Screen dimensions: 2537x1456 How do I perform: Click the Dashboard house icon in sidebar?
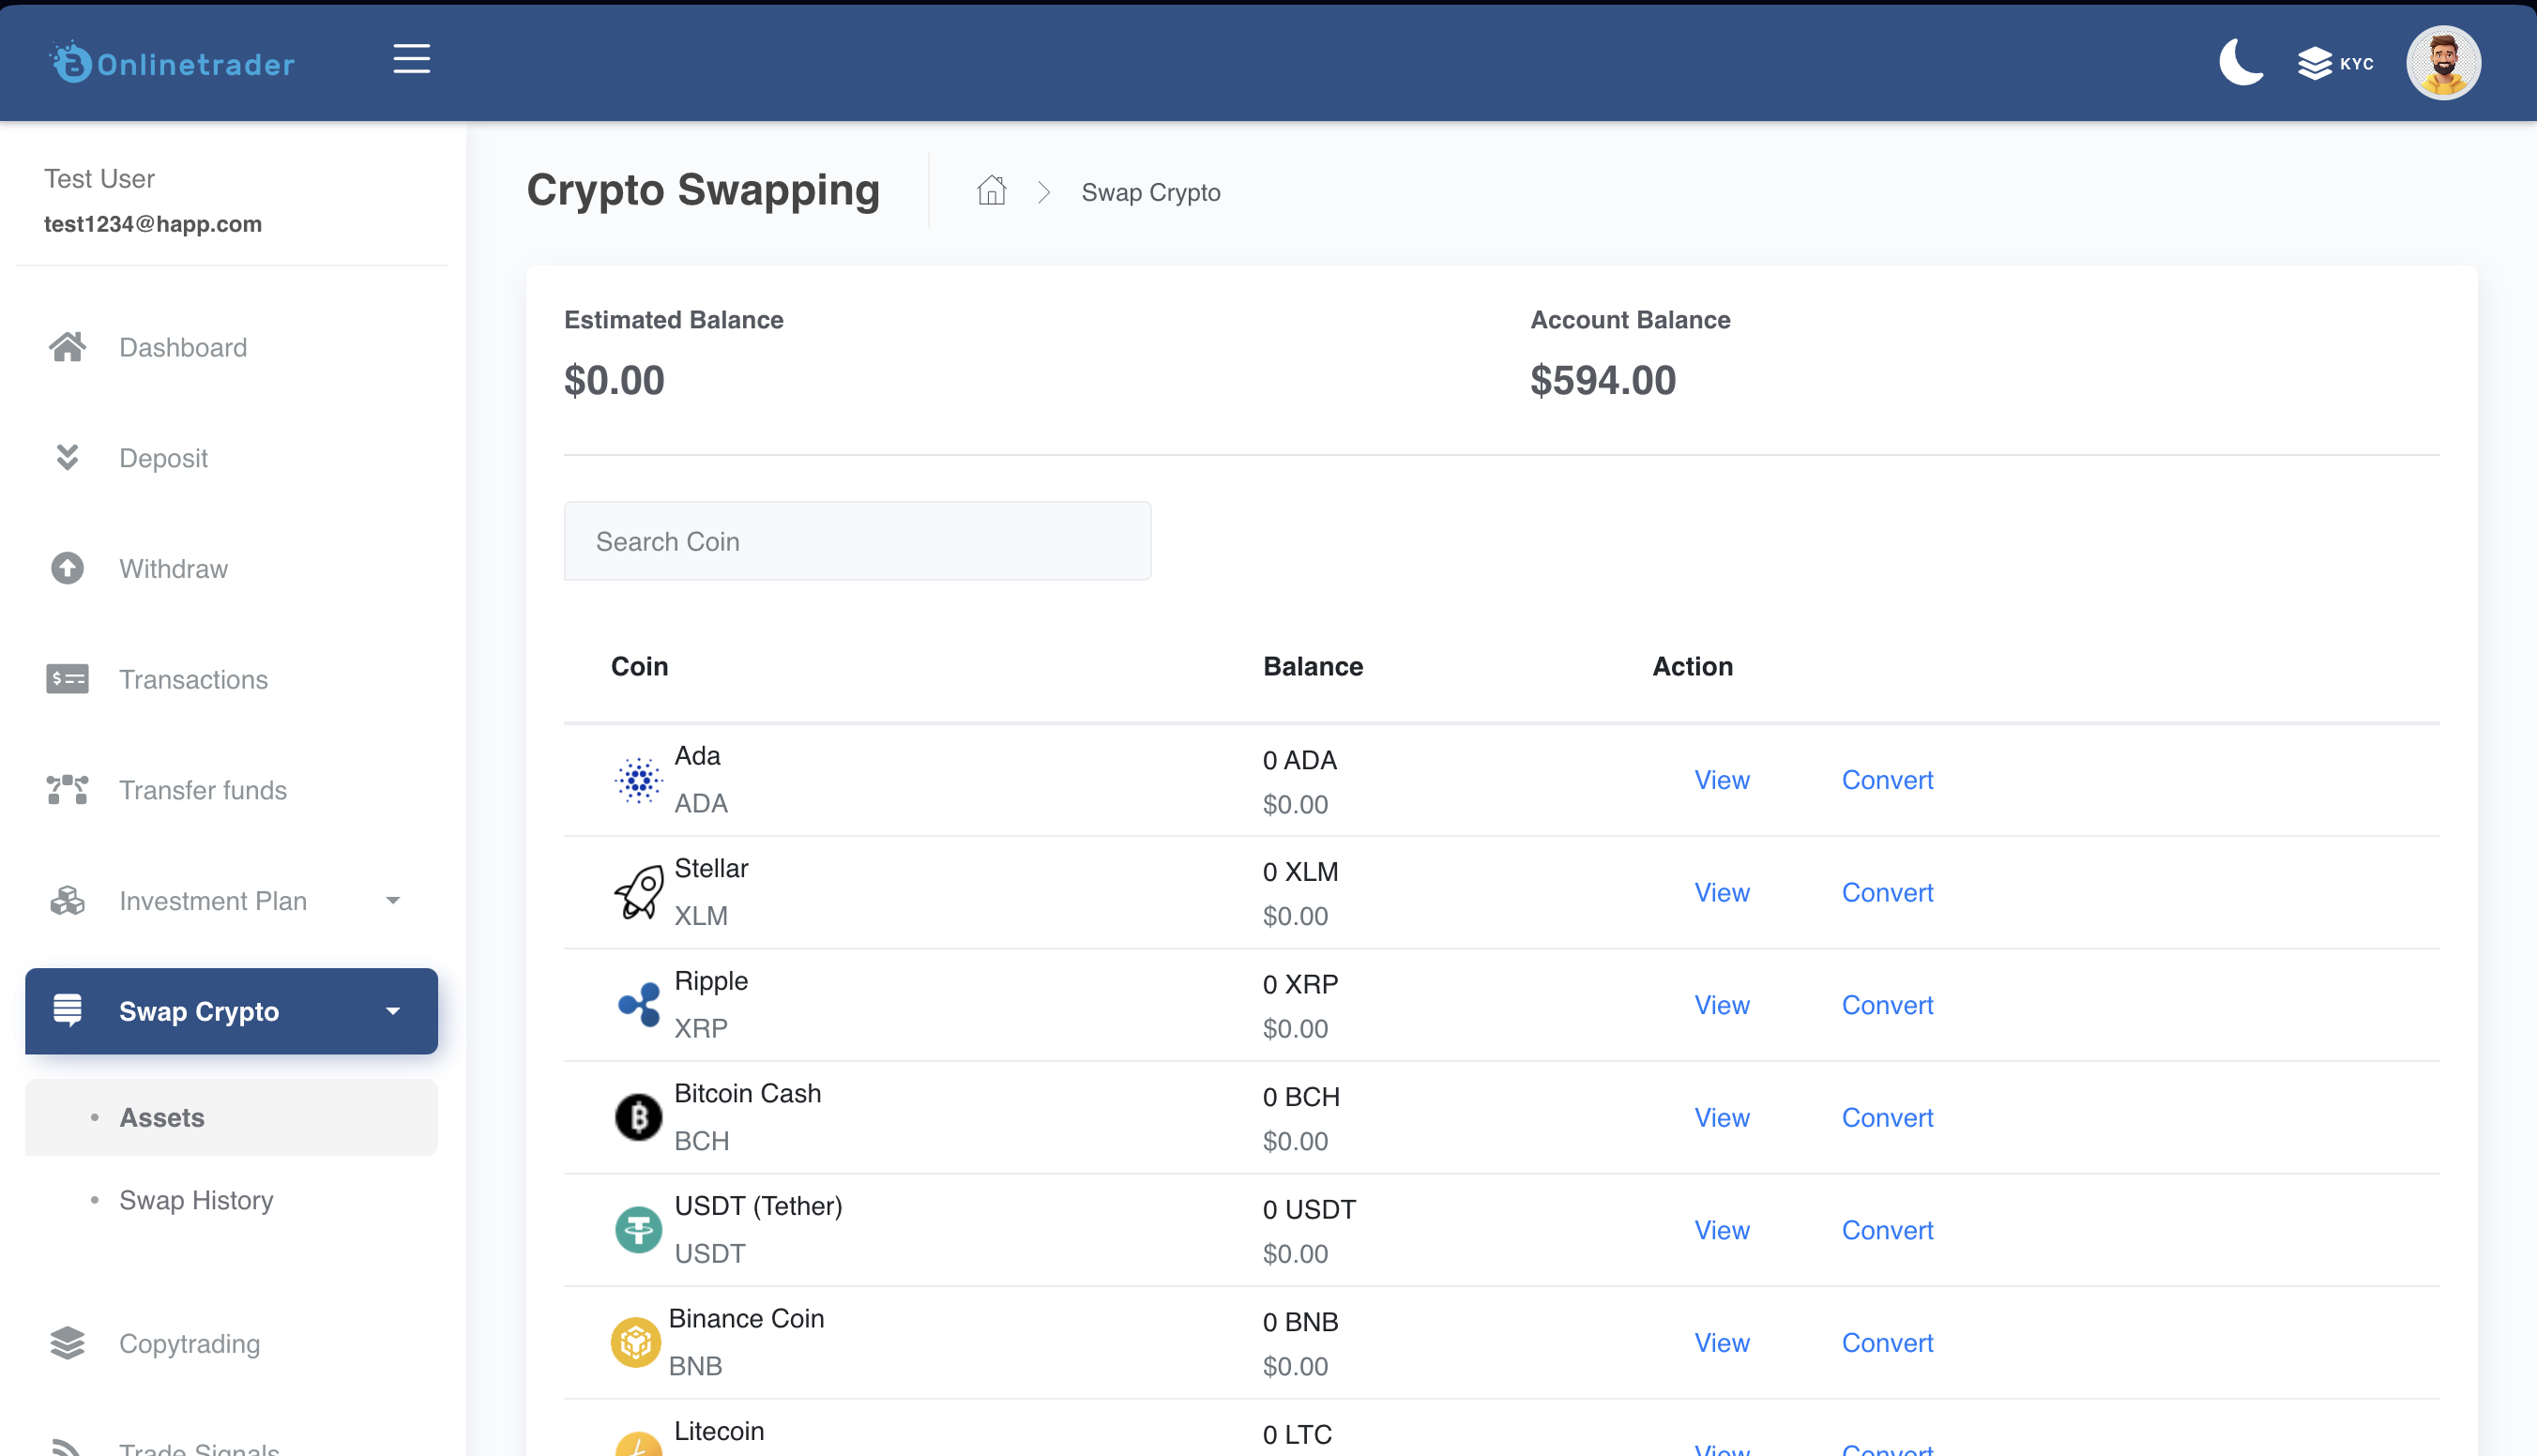pyautogui.click(x=67, y=347)
